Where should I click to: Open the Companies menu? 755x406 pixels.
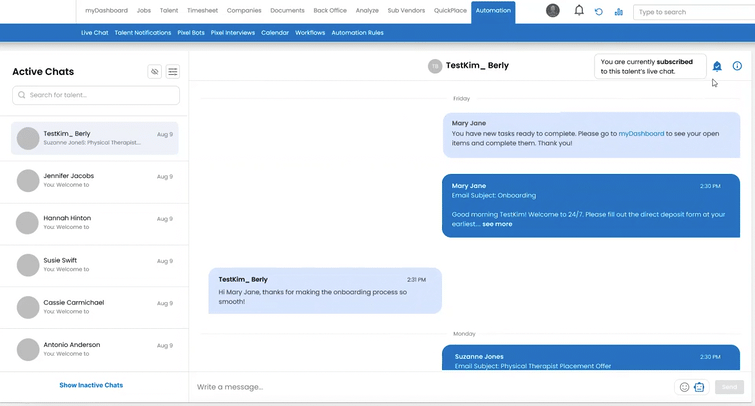point(244,11)
